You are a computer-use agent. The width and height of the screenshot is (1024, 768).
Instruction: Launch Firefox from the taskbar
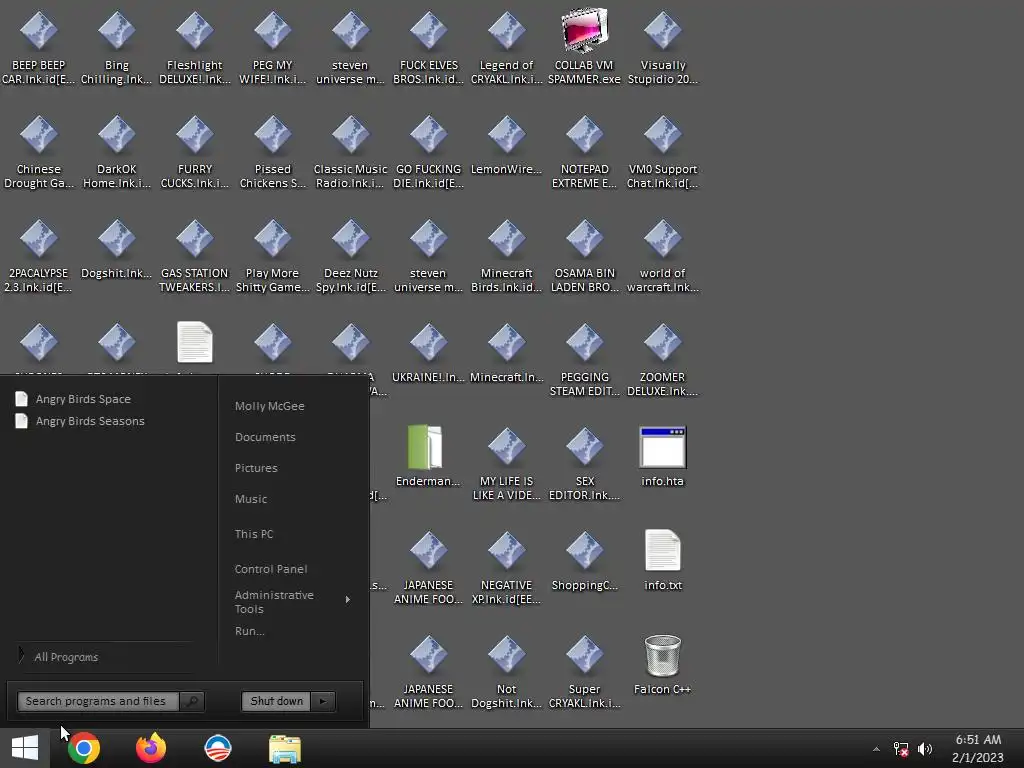tap(151, 748)
